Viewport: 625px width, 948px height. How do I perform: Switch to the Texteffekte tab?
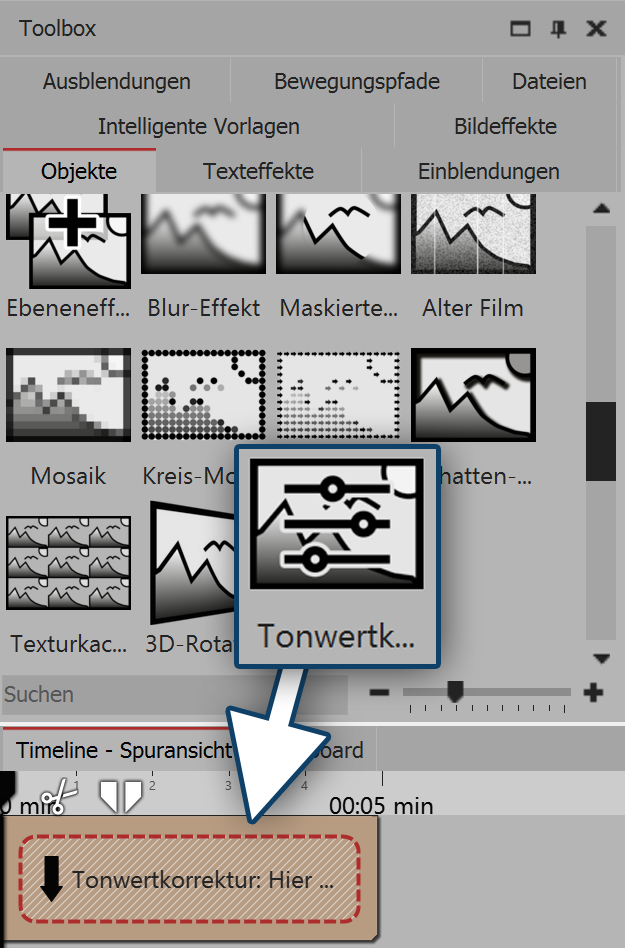pos(258,171)
